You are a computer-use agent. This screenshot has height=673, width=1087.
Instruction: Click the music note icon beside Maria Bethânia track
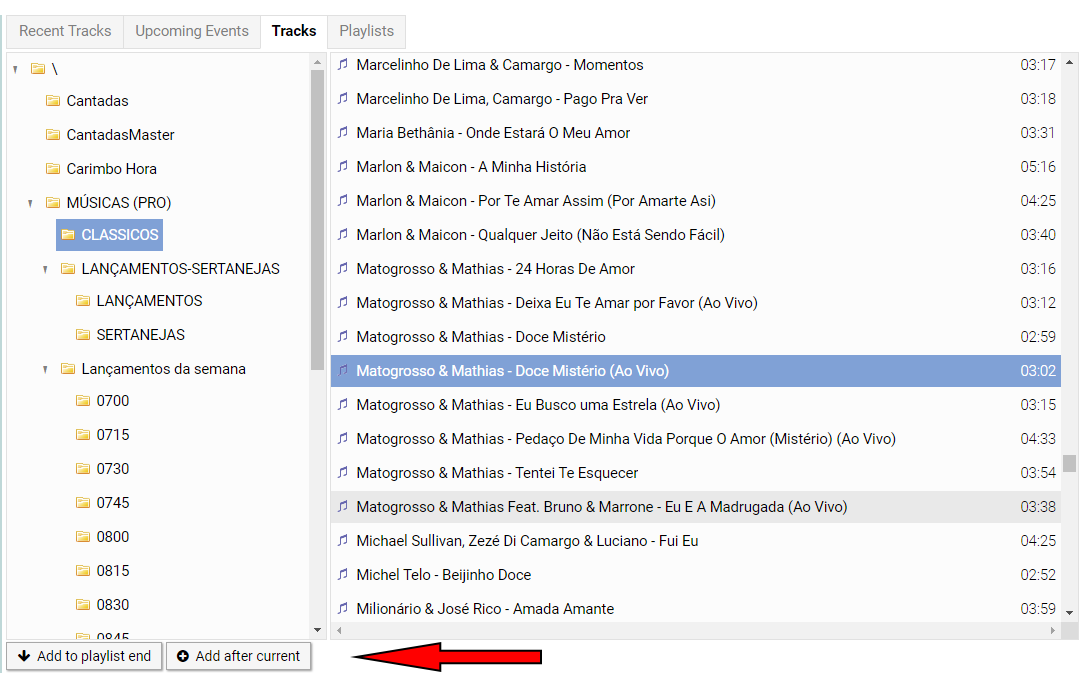click(x=343, y=133)
